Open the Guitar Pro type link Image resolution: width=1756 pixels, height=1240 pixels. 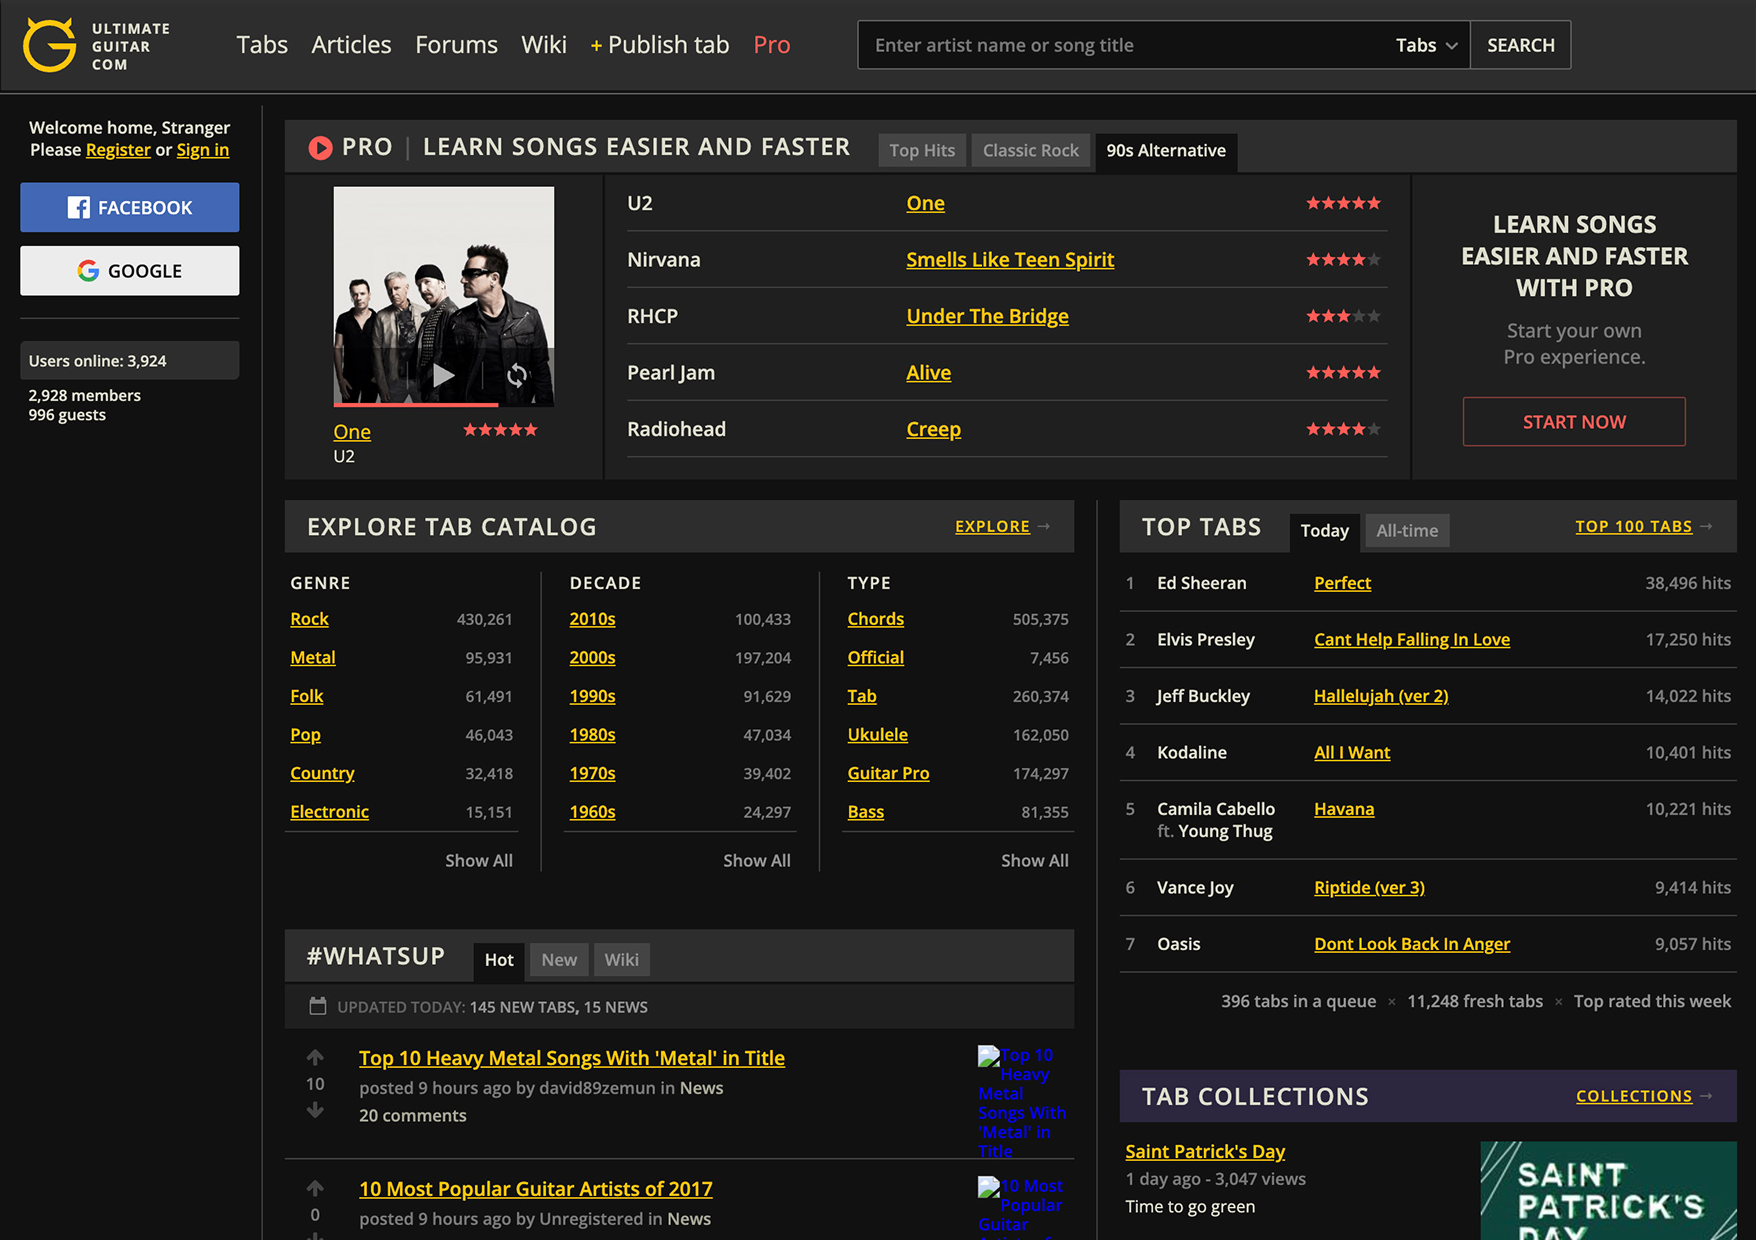click(888, 773)
